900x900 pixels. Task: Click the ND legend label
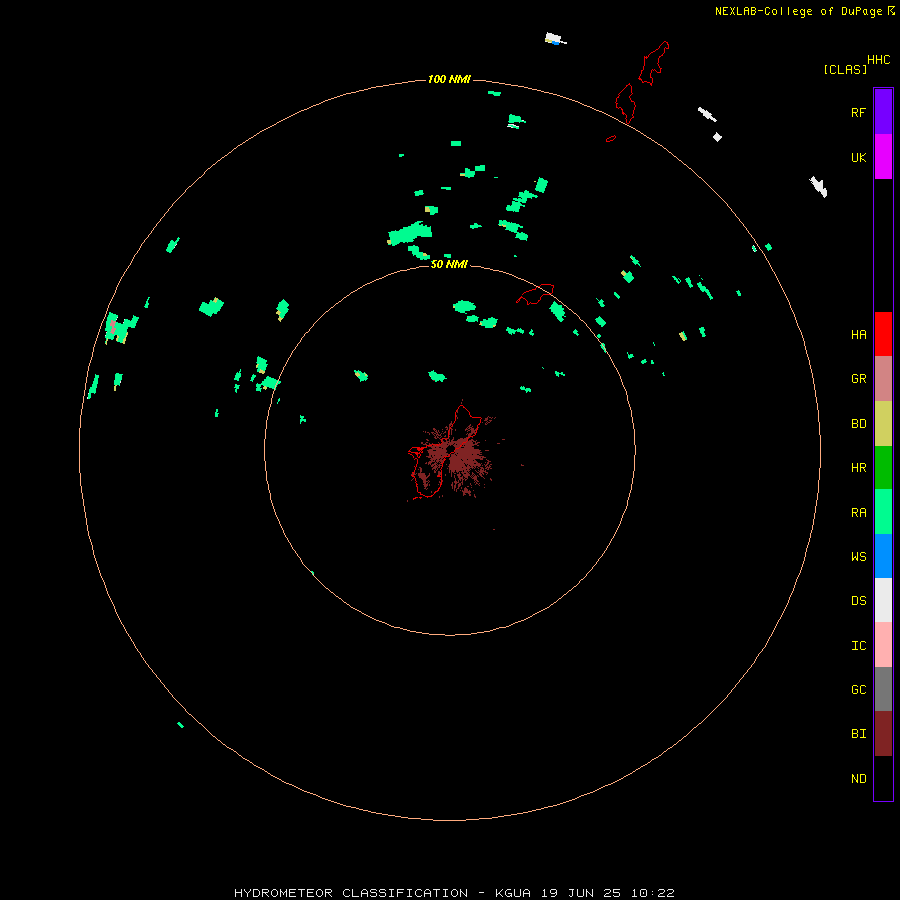coord(858,779)
